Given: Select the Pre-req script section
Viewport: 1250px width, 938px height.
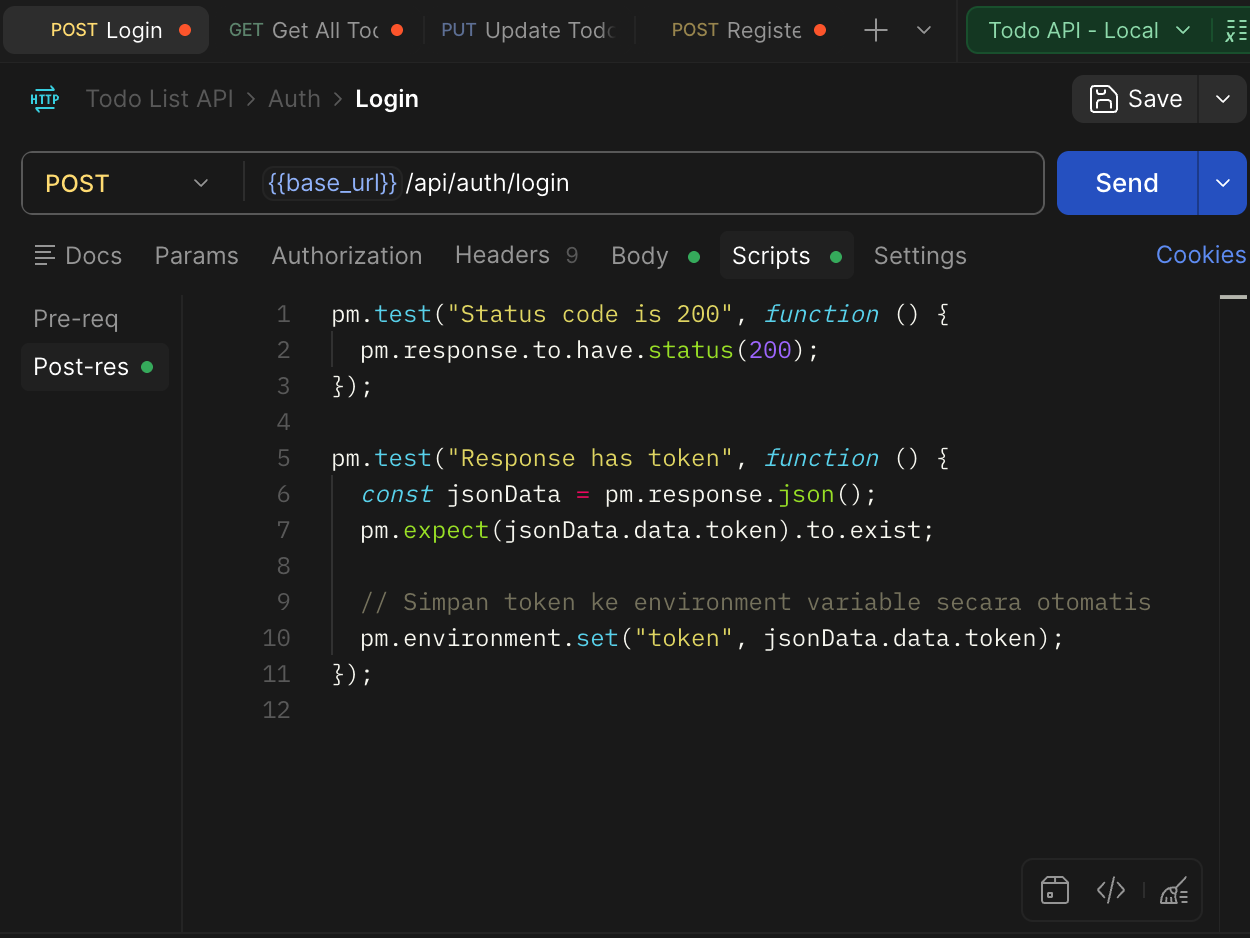Looking at the screenshot, I should point(76,319).
